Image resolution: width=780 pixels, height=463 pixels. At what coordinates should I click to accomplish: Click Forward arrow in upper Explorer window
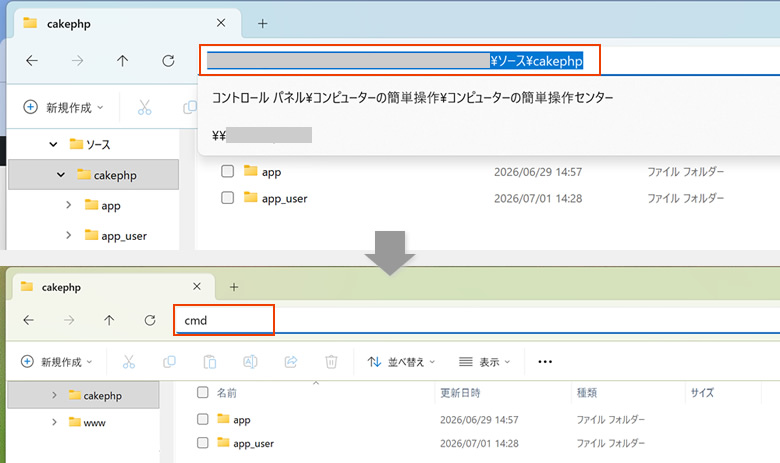point(78,61)
